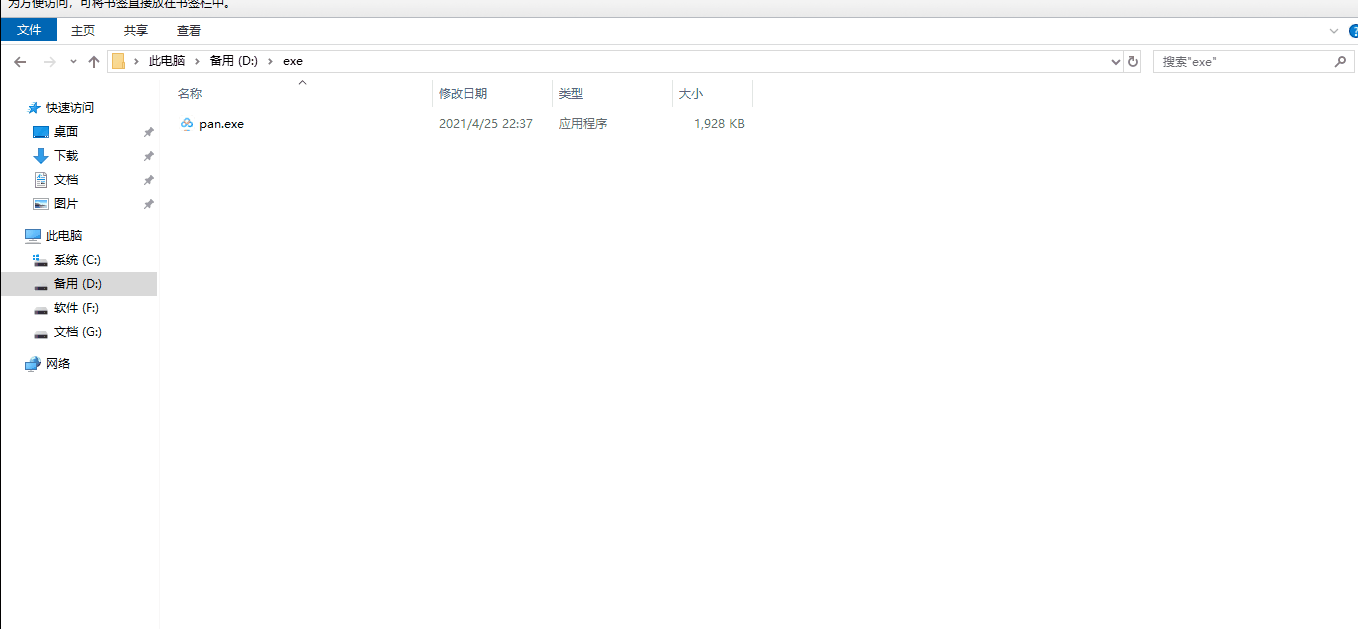This screenshot has width=1358, height=629.
Task: Go up one folder level
Action: click(x=94, y=62)
